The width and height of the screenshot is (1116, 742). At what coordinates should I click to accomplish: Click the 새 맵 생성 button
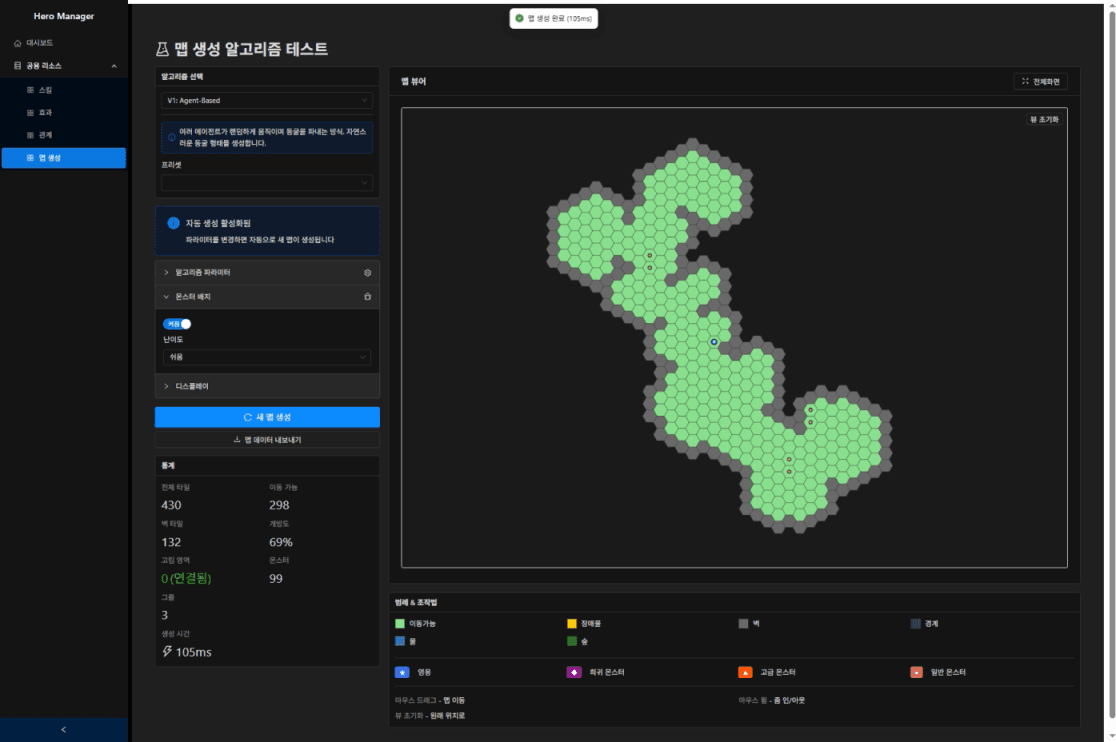click(267, 417)
